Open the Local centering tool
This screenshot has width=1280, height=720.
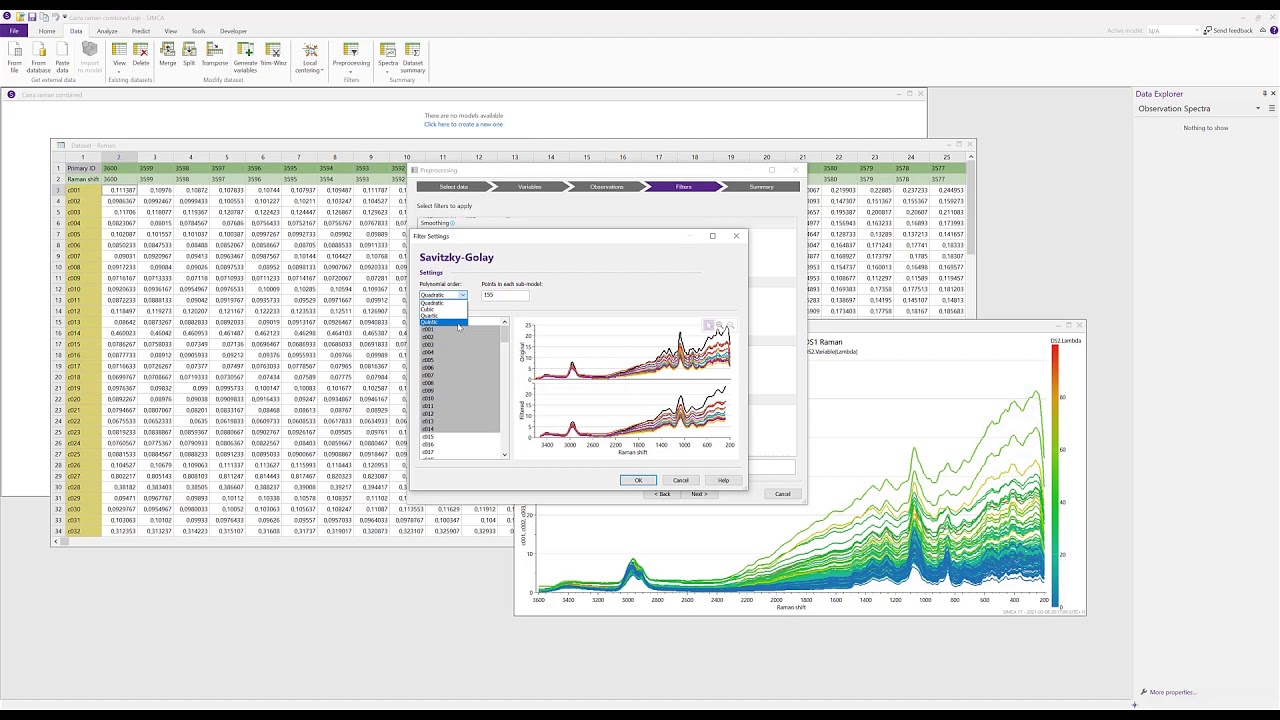tap(310, 58)
